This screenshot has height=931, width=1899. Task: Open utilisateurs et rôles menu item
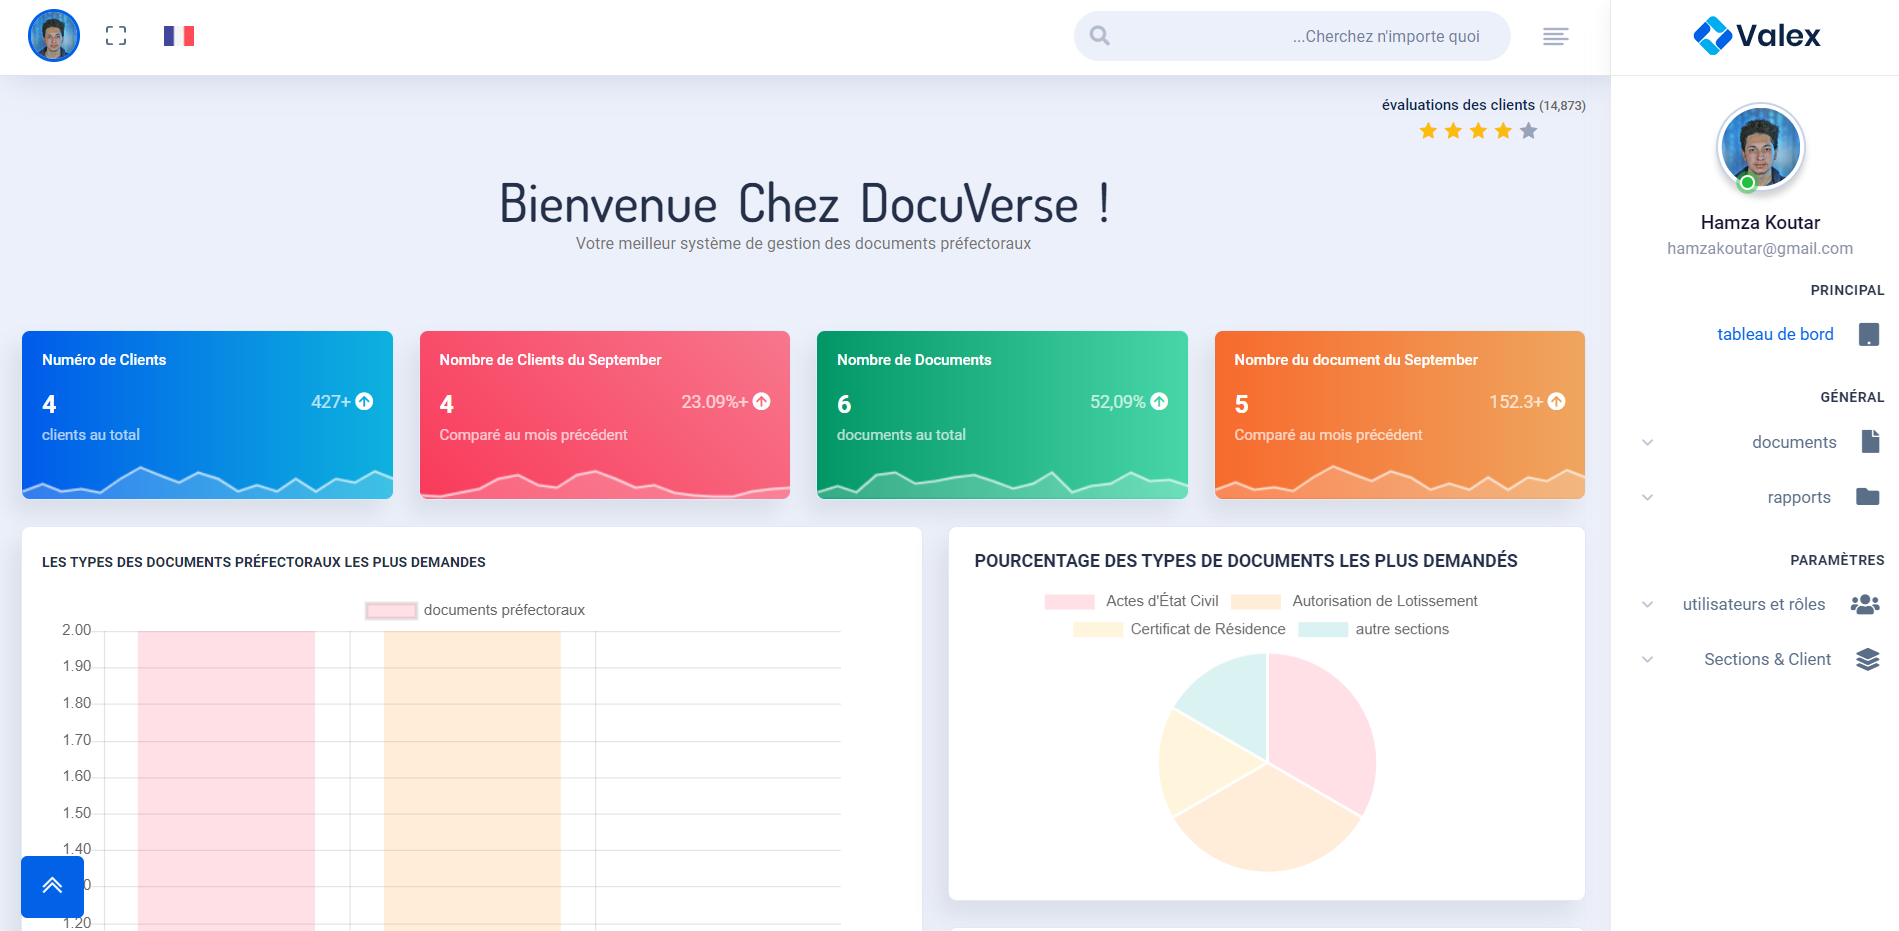coord(1754,604)
